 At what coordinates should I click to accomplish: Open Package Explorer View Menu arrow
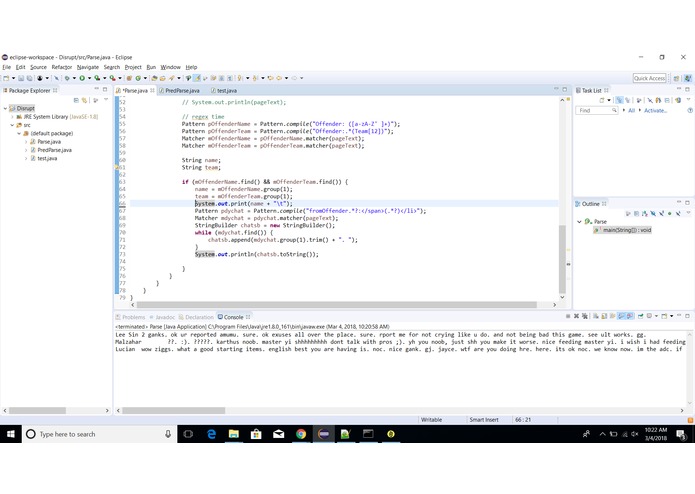[x=106, y=100]
